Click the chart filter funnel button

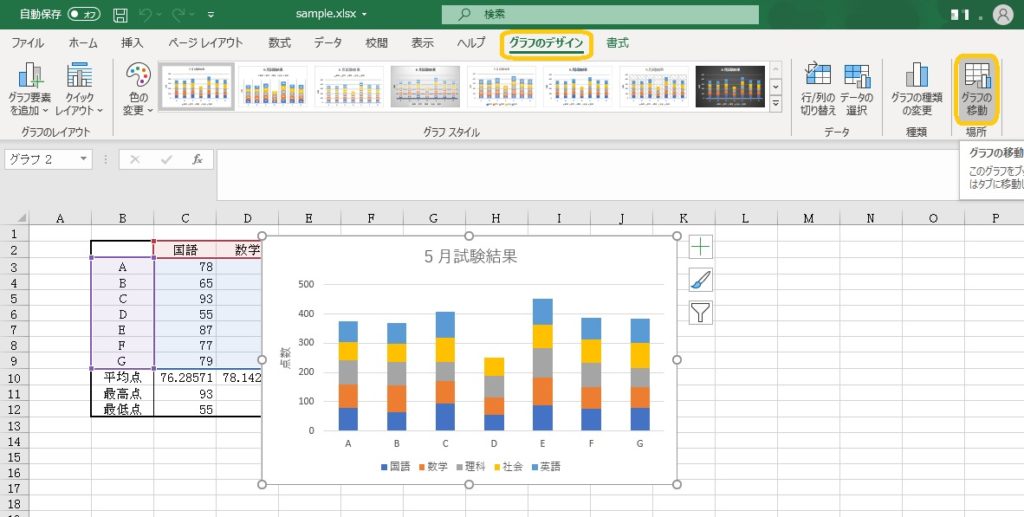pos(701,313)
